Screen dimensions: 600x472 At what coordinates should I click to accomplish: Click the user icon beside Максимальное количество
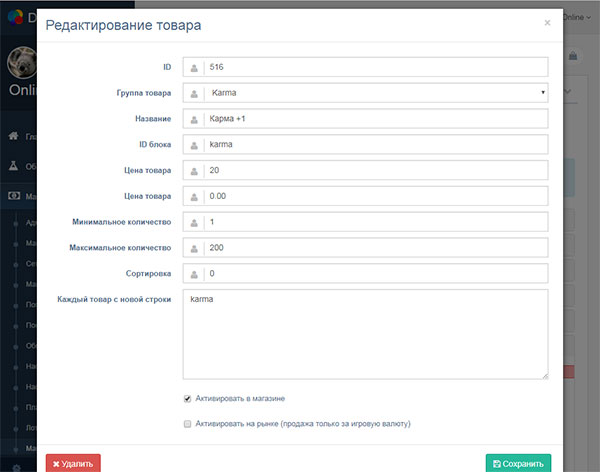click(x=193, y=248)
